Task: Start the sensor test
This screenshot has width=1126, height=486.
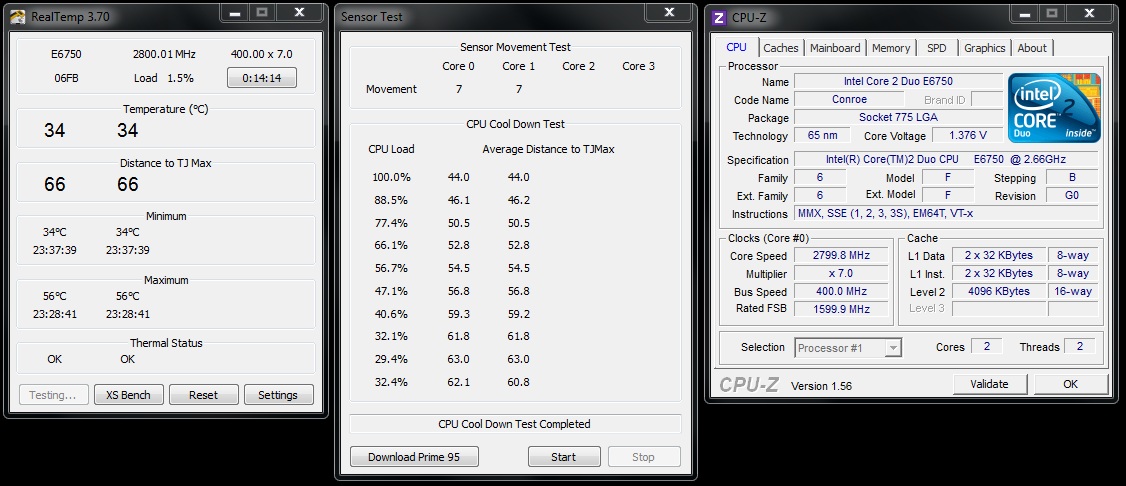Action: pyautogui.click(x=564, y=457)
